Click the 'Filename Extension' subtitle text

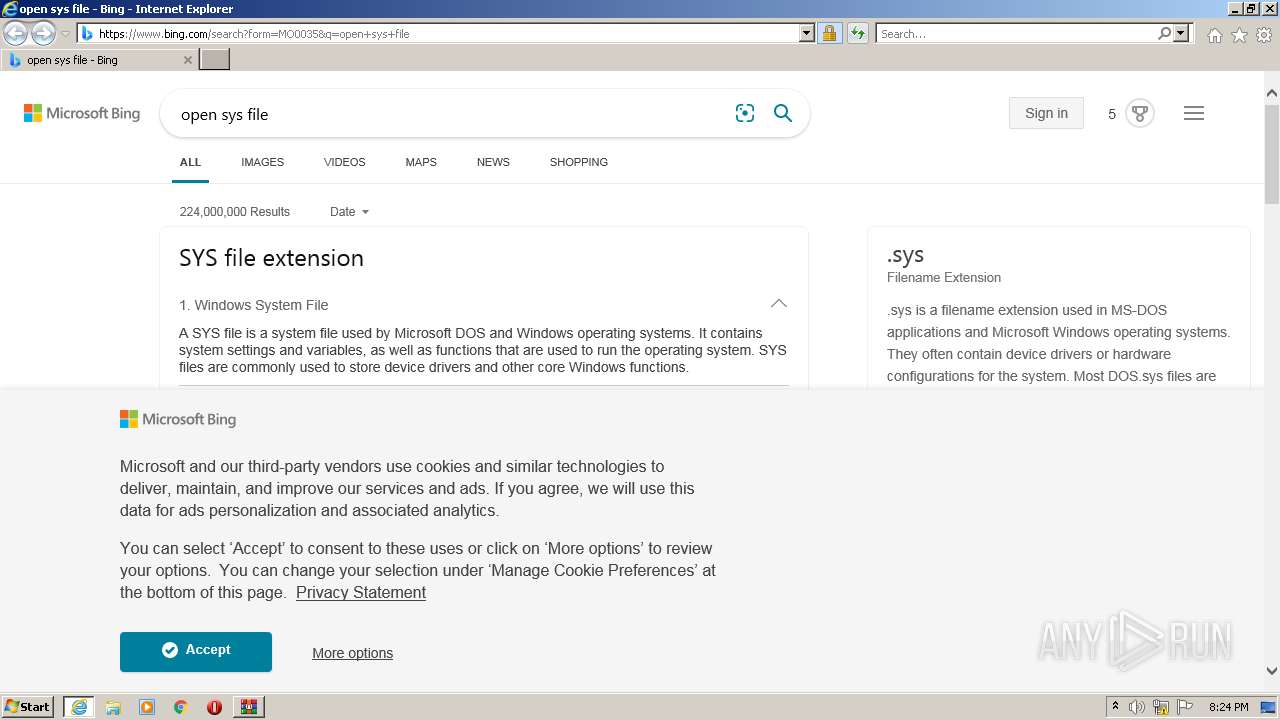coord(944,278)
